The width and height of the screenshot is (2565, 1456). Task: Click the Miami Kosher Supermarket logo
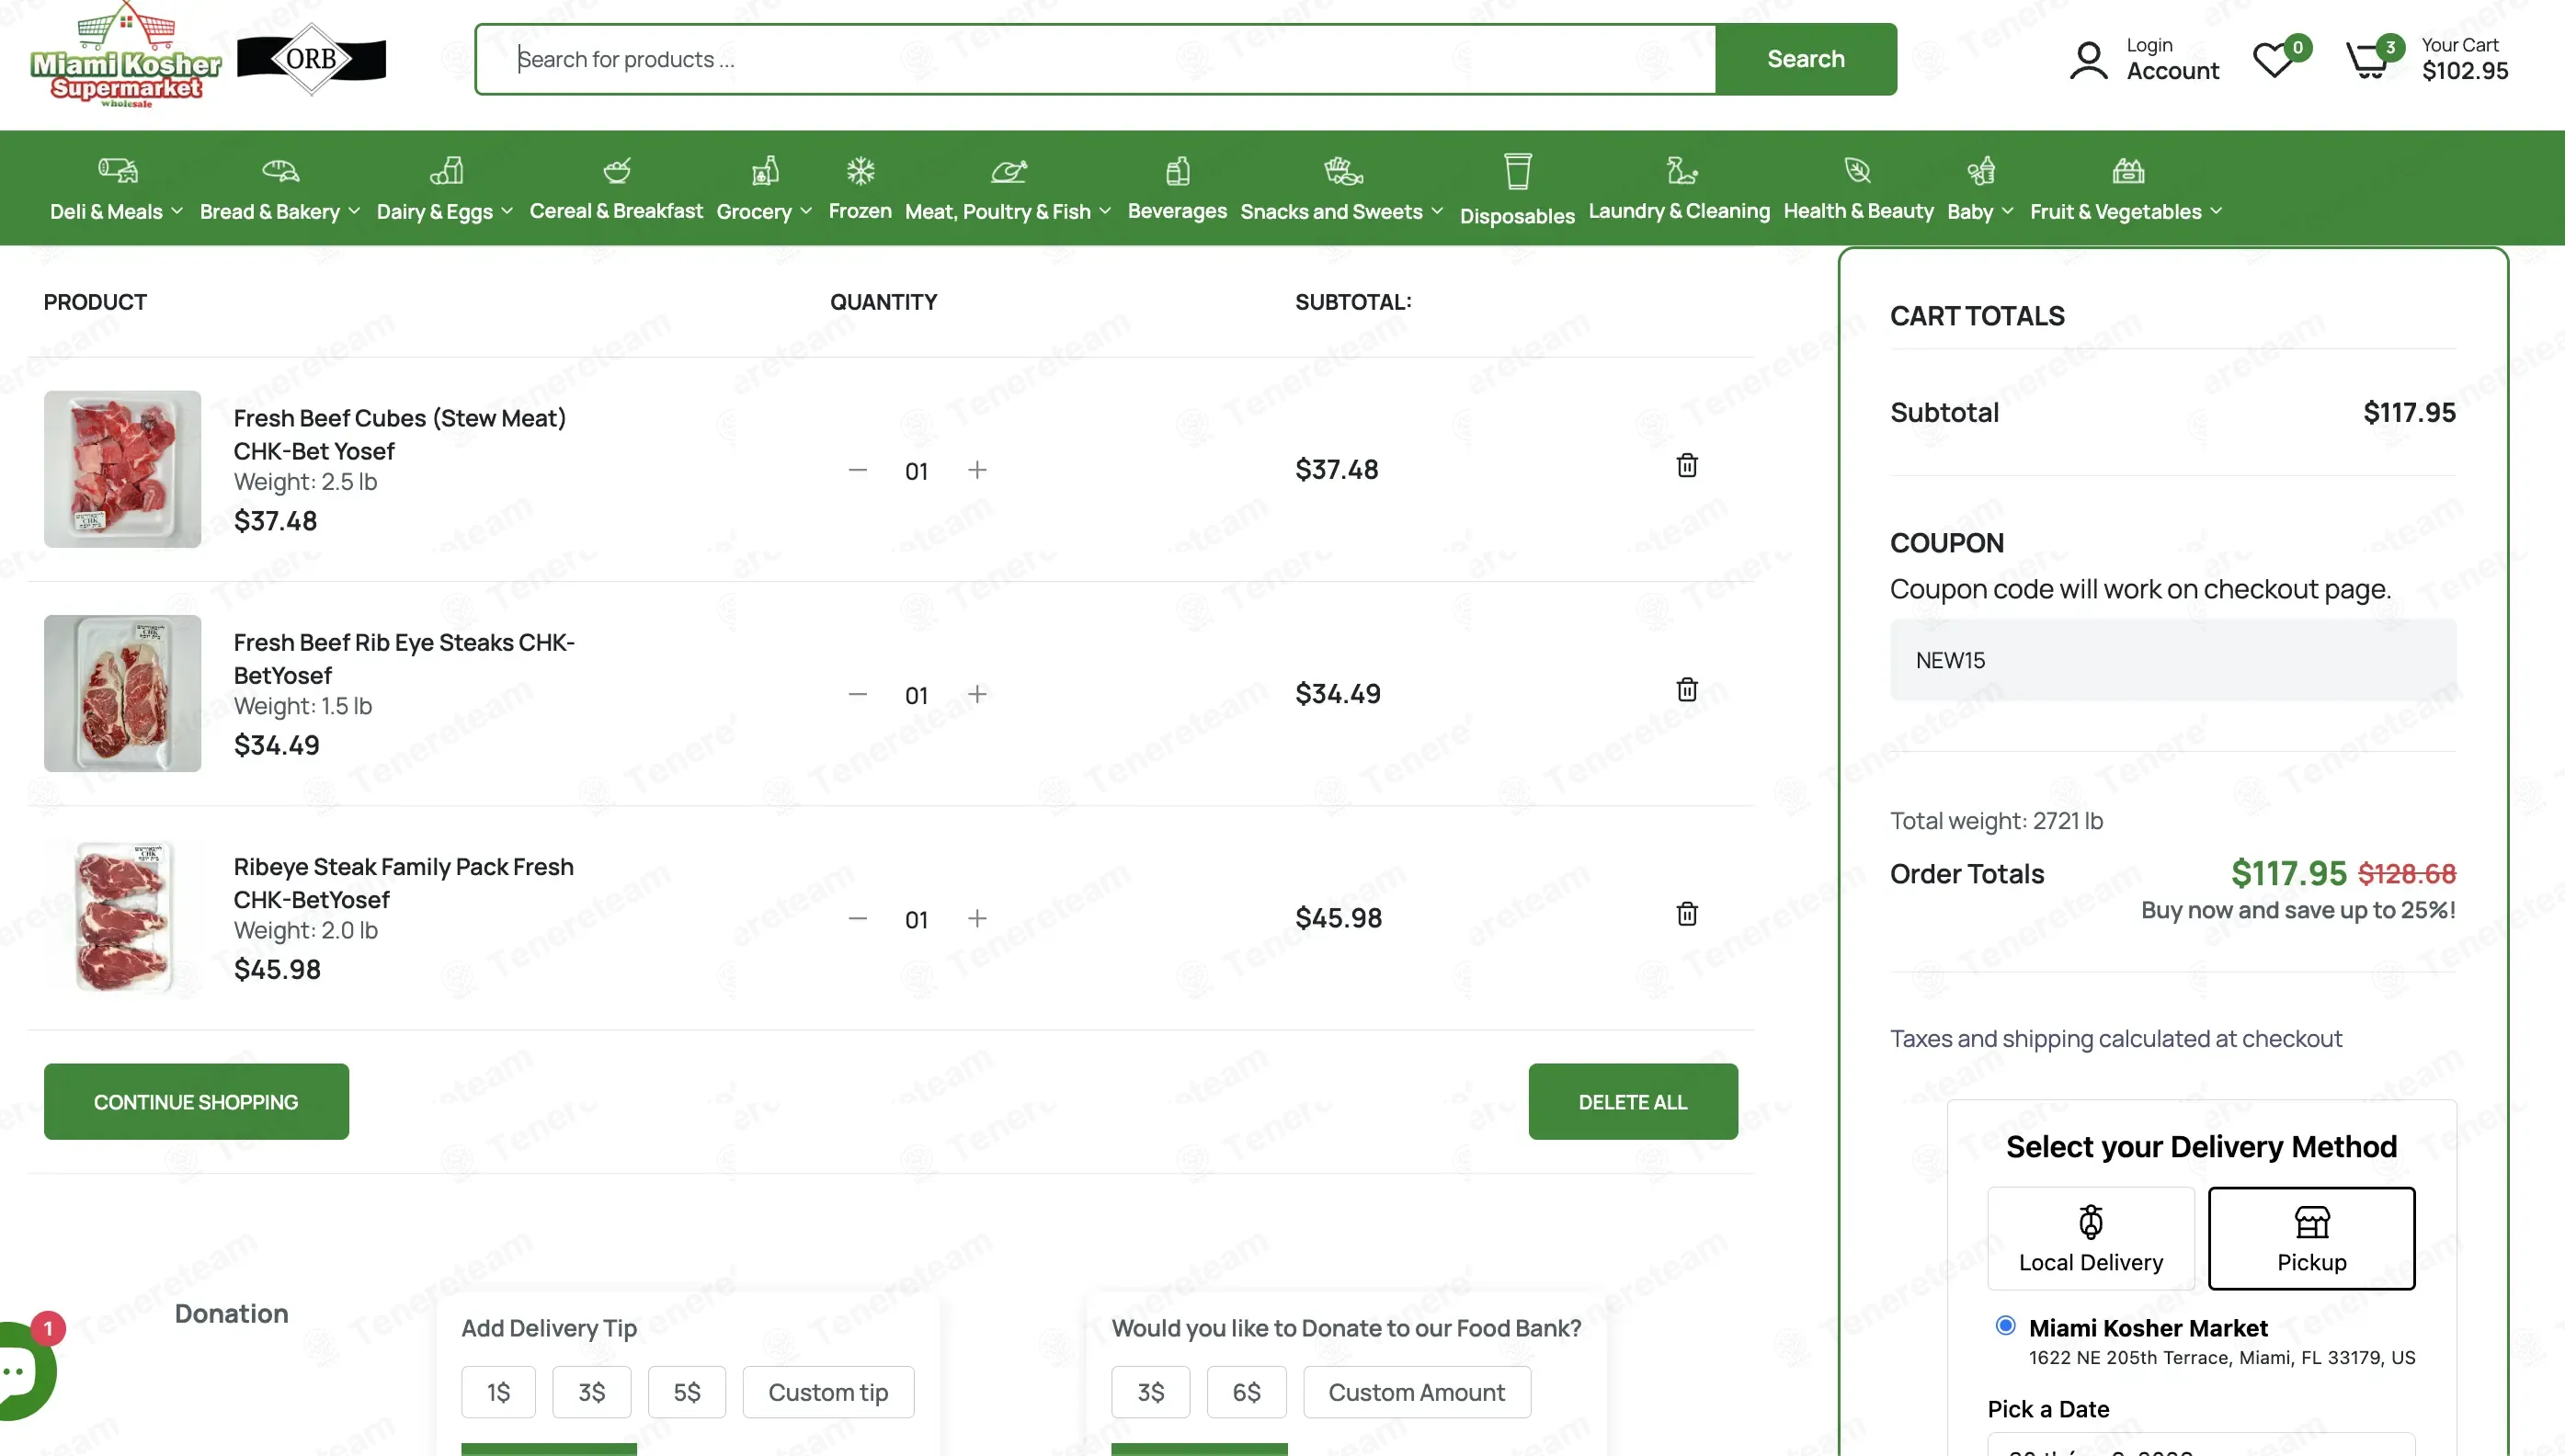126,56
